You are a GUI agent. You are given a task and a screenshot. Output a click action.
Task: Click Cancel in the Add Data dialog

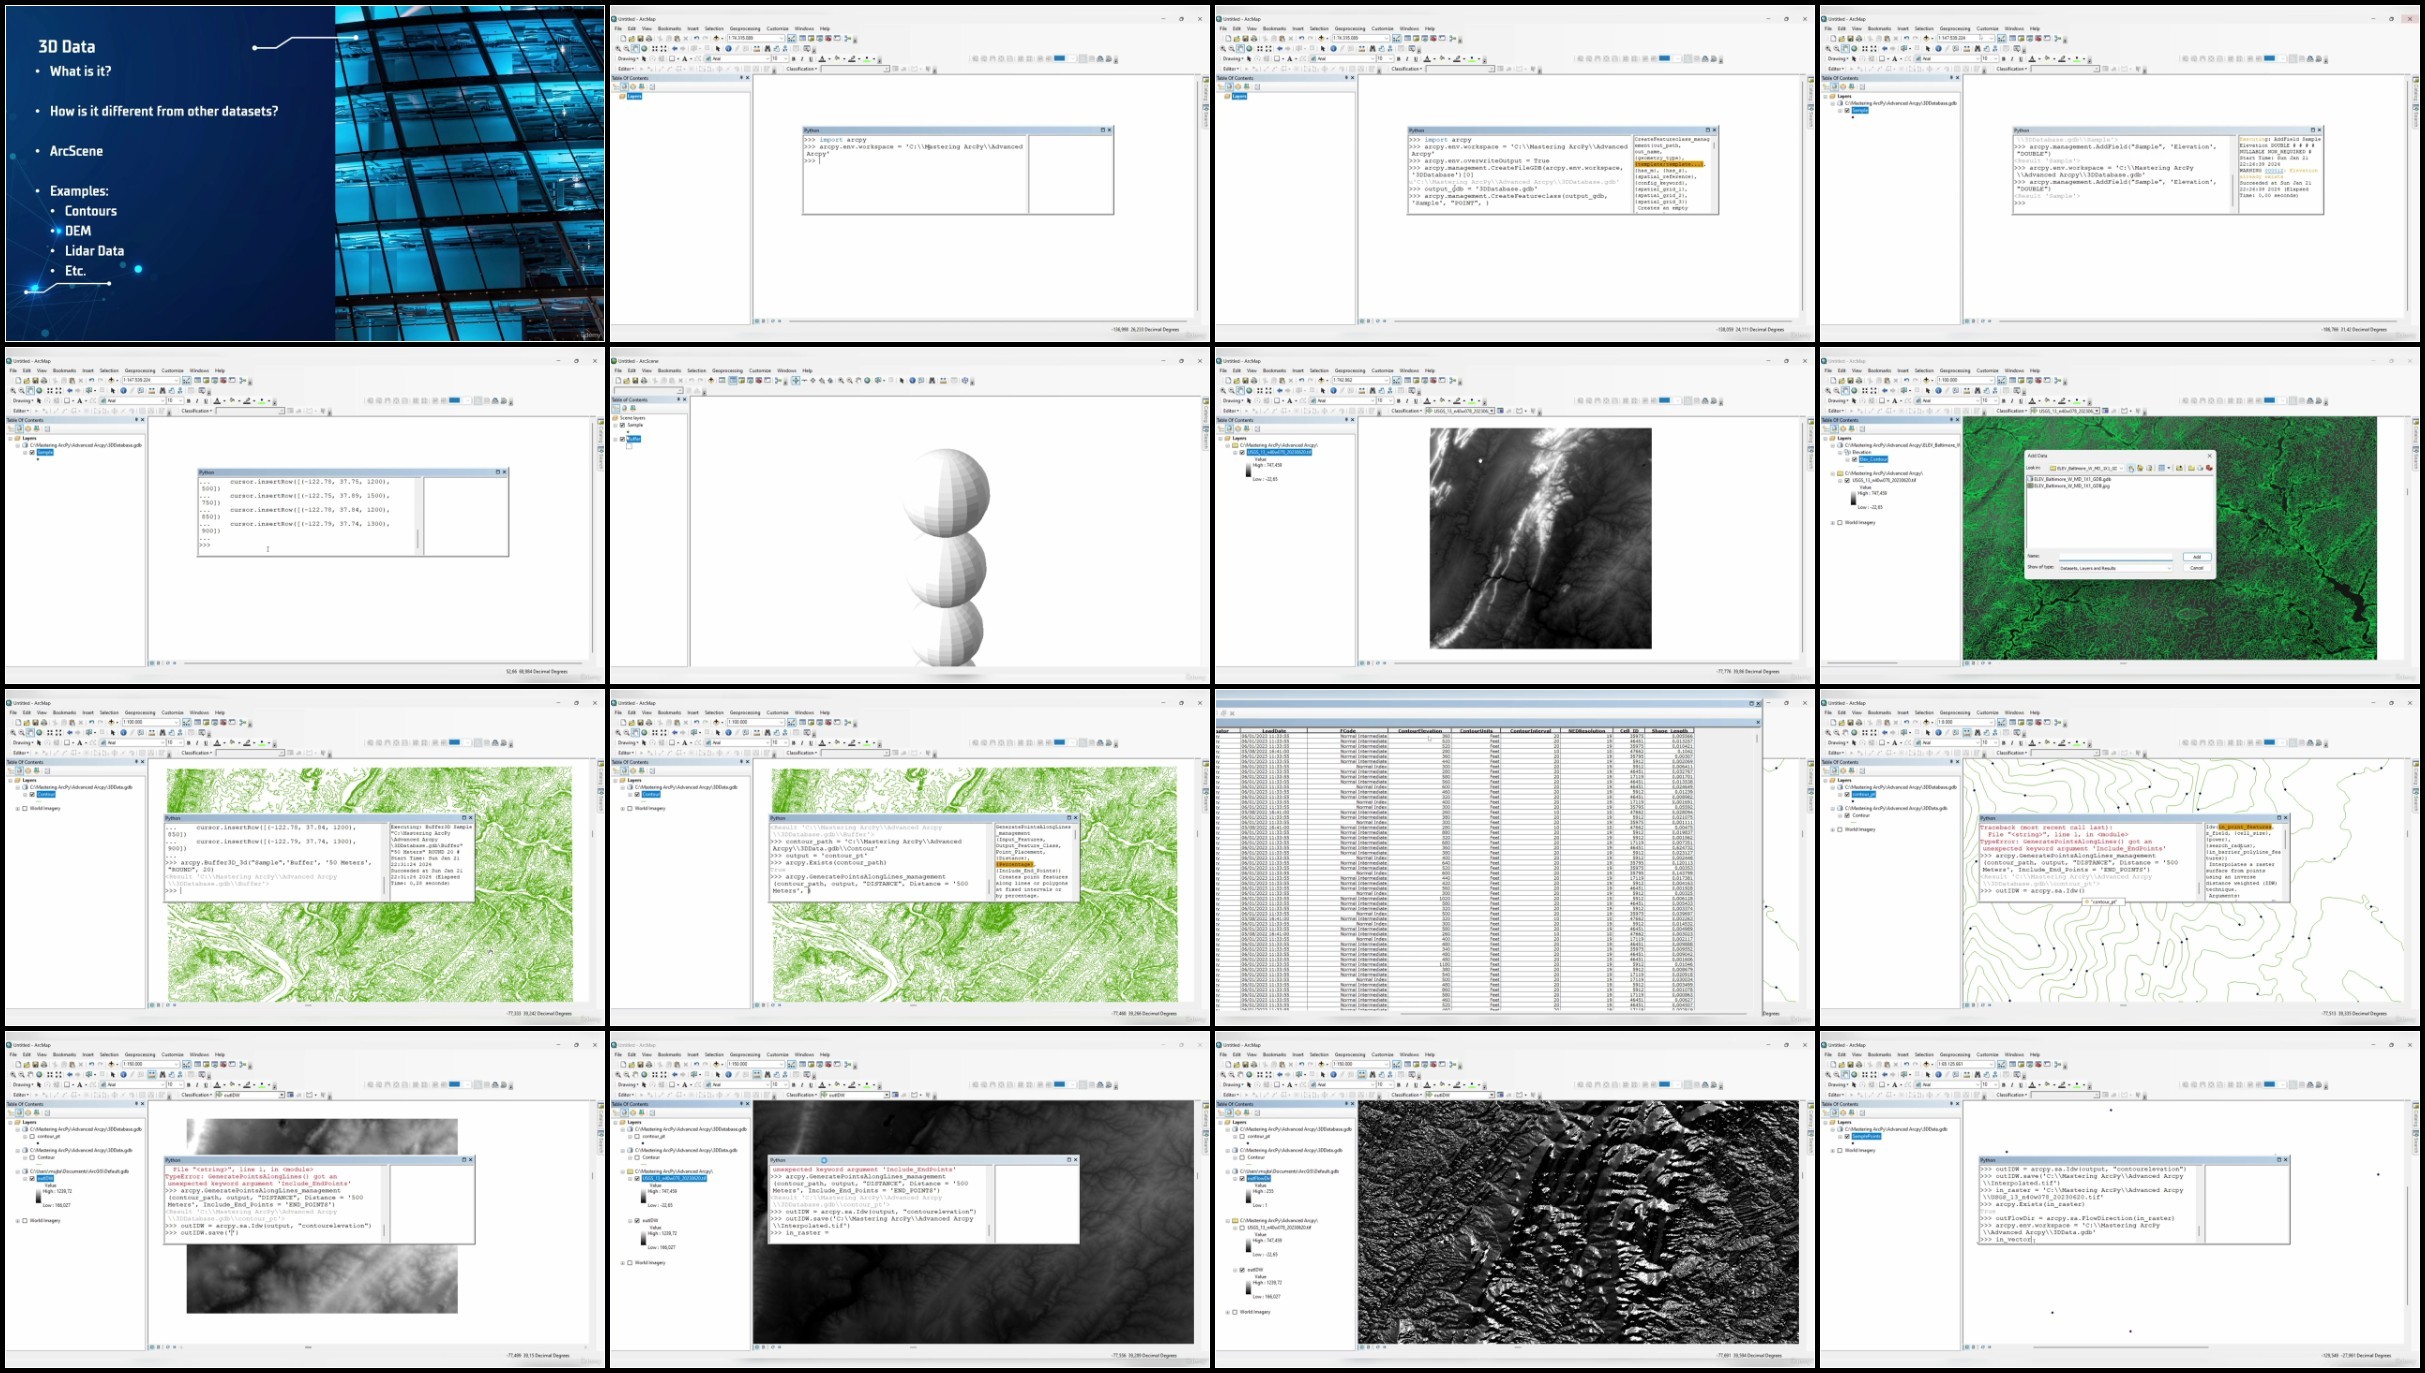point(2197,568)
